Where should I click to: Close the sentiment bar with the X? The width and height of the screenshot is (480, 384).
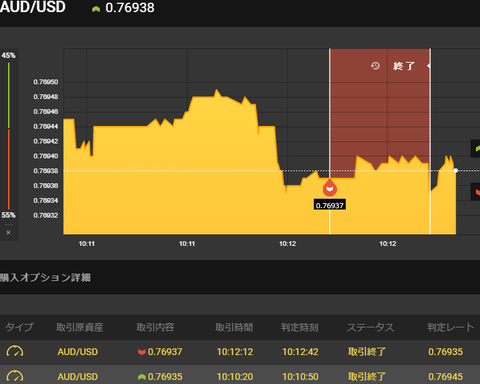(x=8, y=232)
